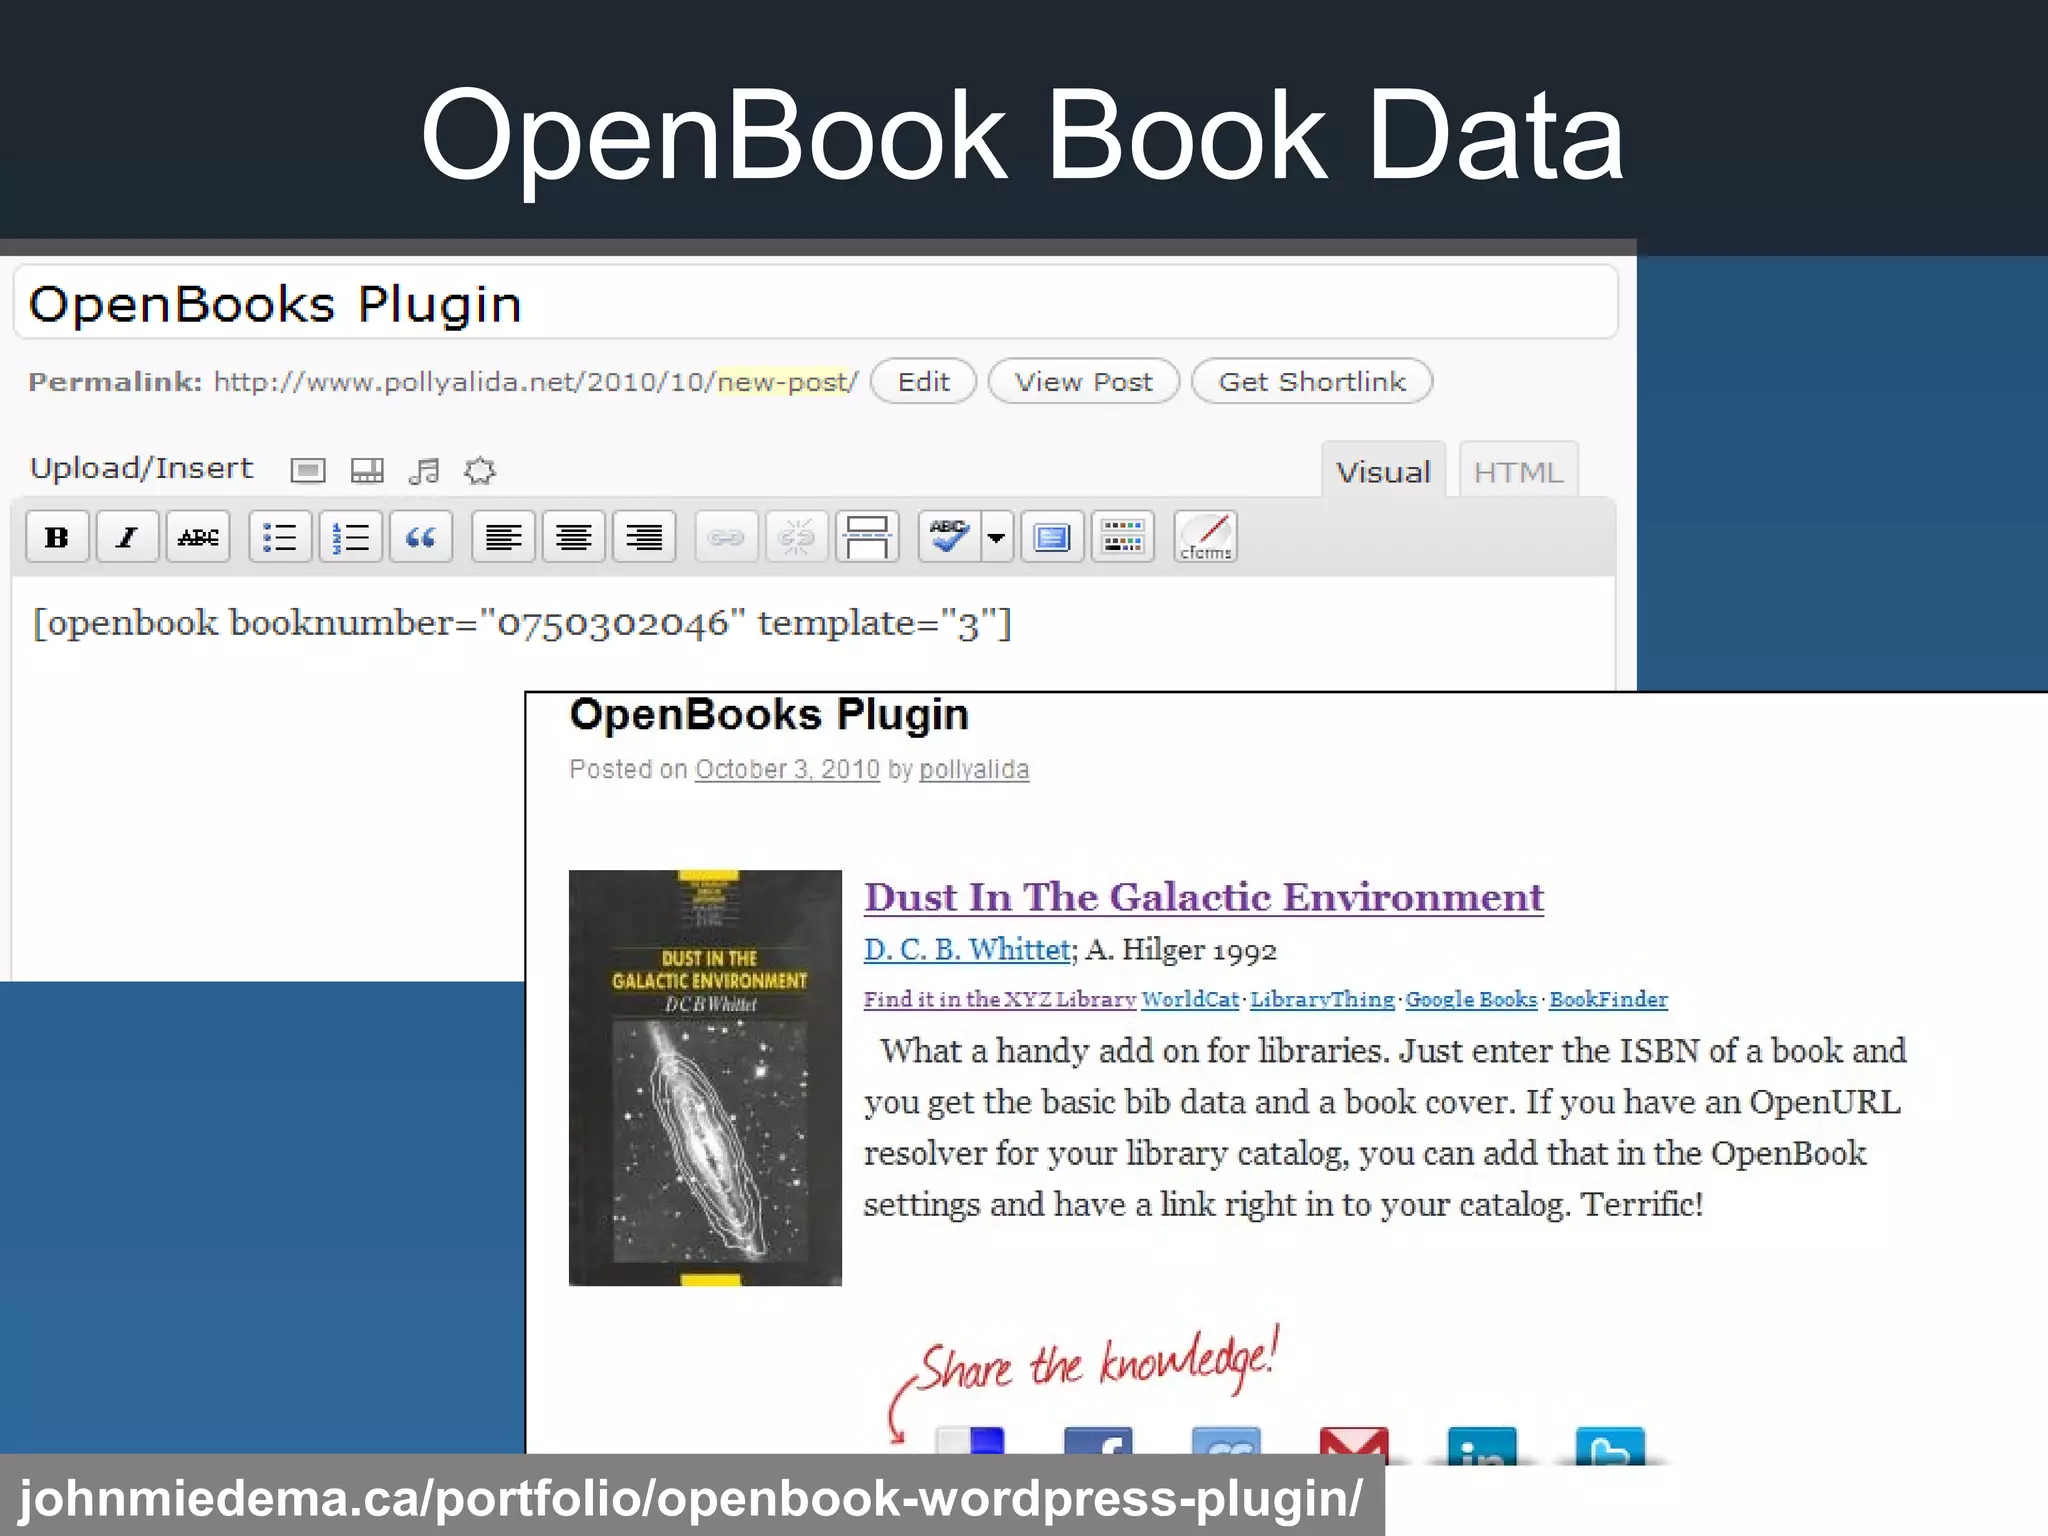Run the spellchecker ABC check icon
The width and height of the screenshot is (2048, 1536).
click(x=948, y=537)
